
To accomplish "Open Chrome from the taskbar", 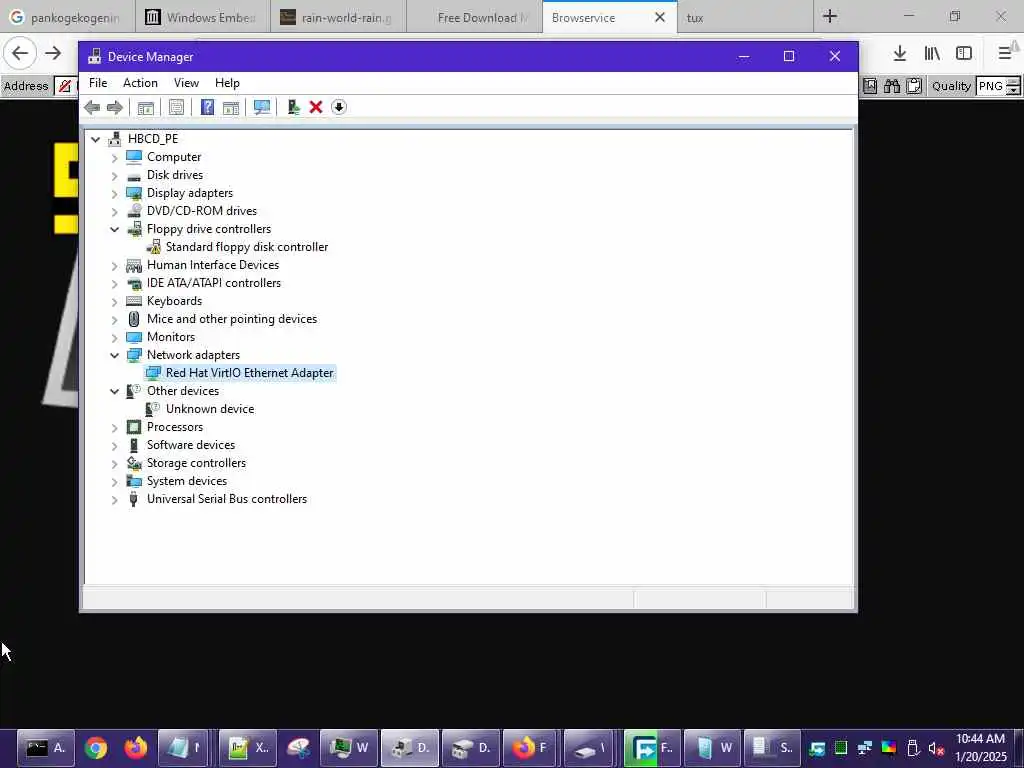I will pos(95,748).
